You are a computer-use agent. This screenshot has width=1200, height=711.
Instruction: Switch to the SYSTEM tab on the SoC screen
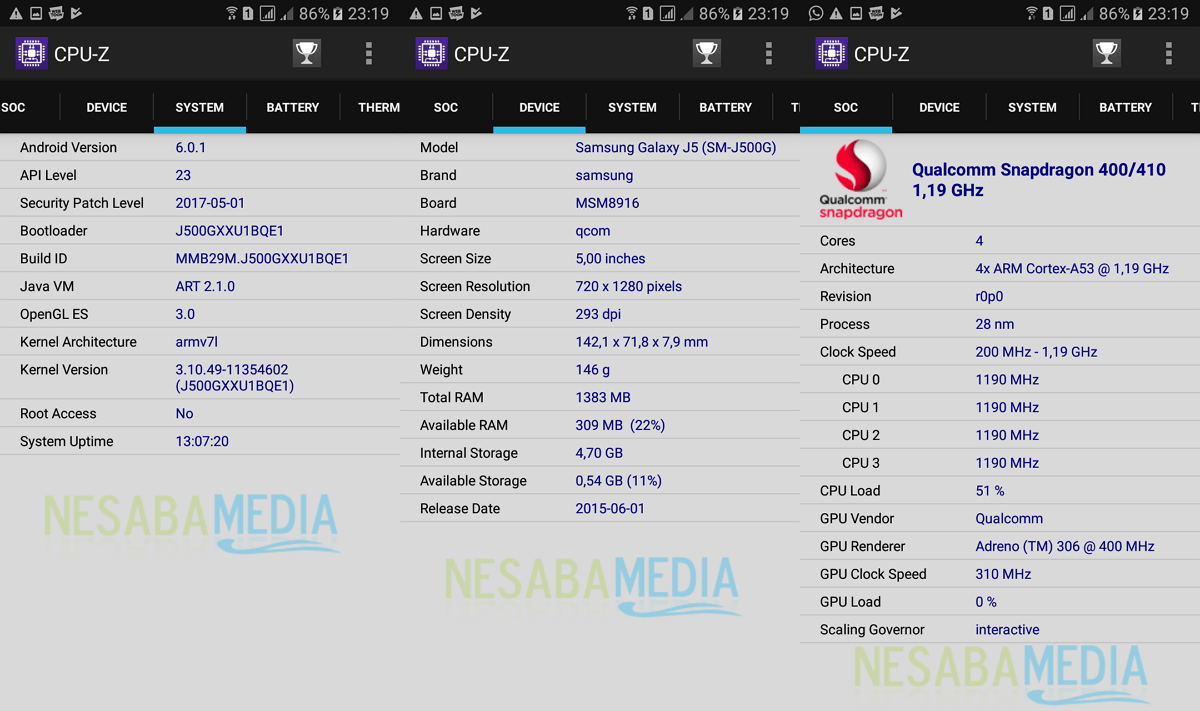pos(1033,107)
